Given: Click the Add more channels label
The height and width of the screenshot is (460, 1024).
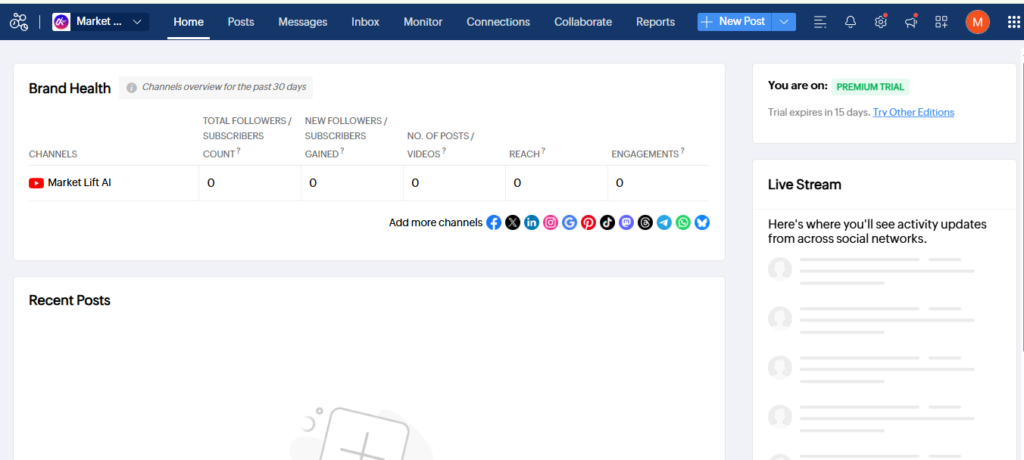Looking at the screenshot, I should tap(436, 223).
